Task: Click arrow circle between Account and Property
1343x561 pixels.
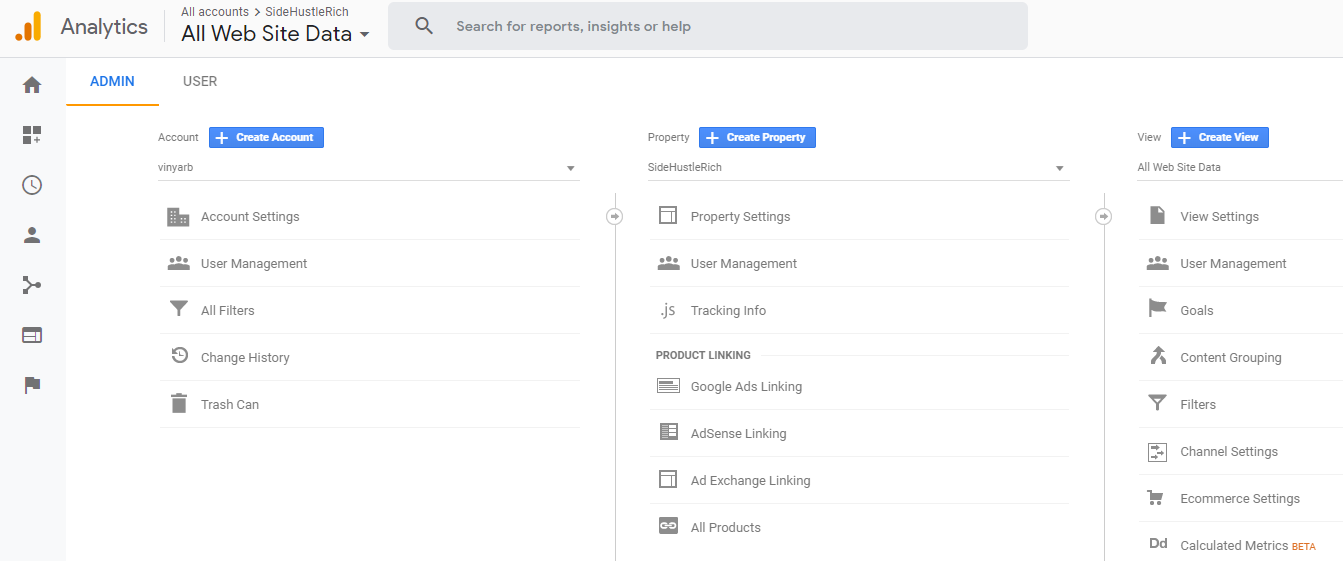Action: (614, 216)
